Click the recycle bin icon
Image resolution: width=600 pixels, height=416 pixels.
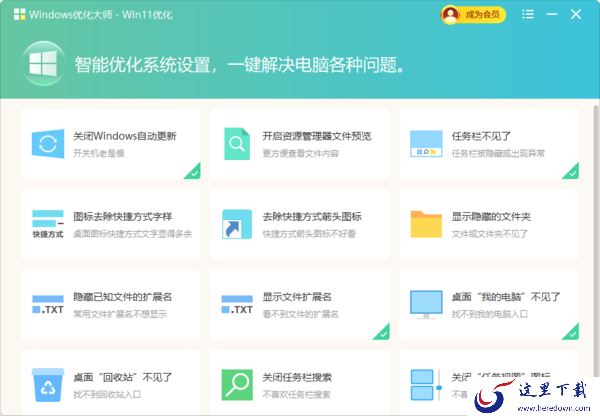(48, 385)
